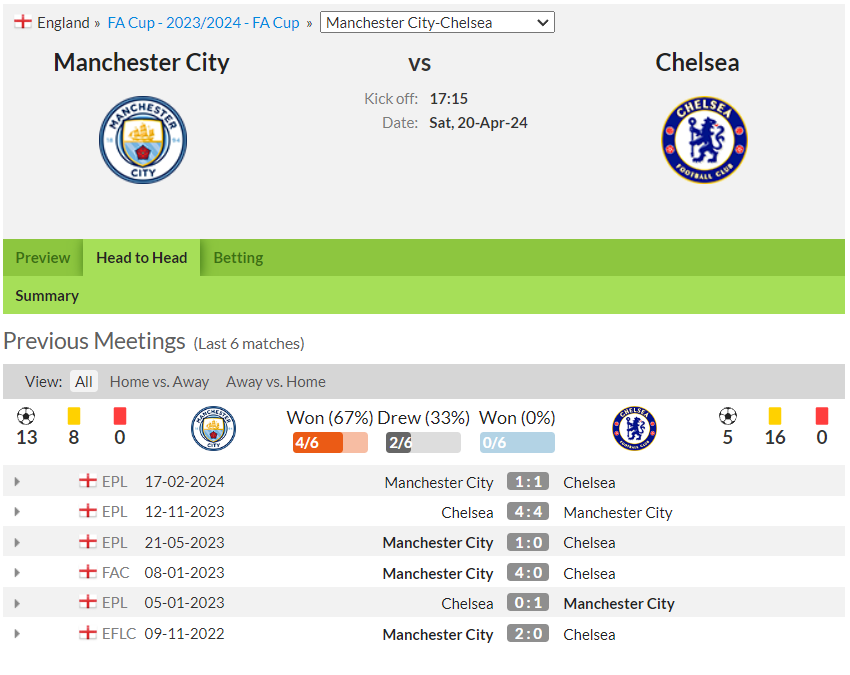Click the England flag icon in breadcrumb
850x675 pixels.
click(23, 22)
